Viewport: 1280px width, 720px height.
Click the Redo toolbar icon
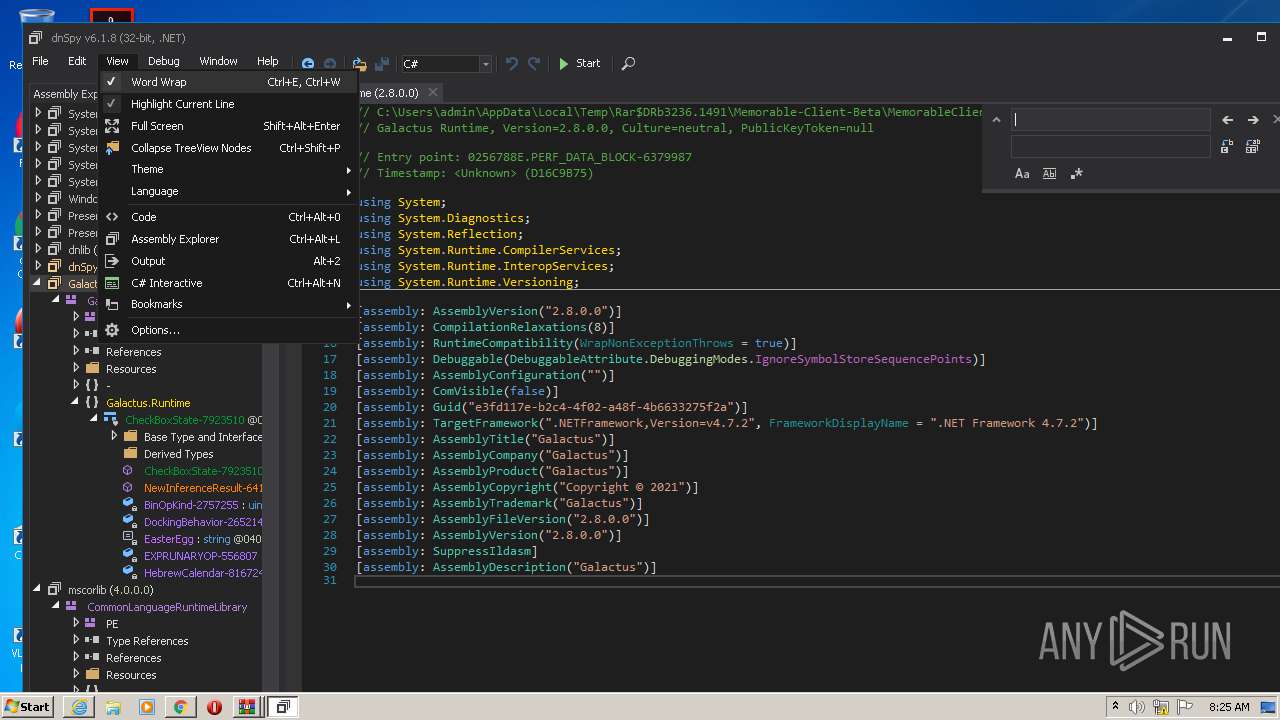click(534, 63)
